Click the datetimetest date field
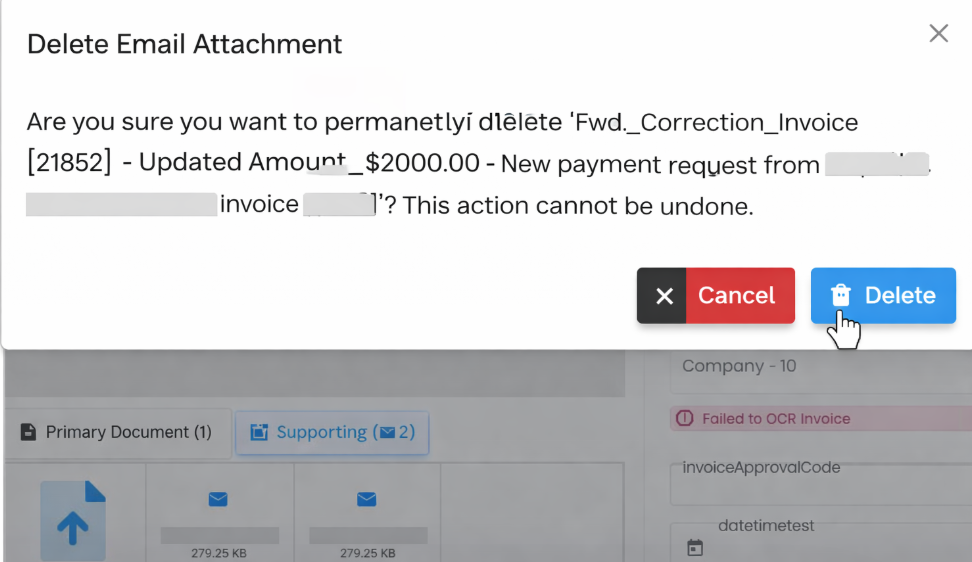The image size is (972, 562). pos(830,540)
